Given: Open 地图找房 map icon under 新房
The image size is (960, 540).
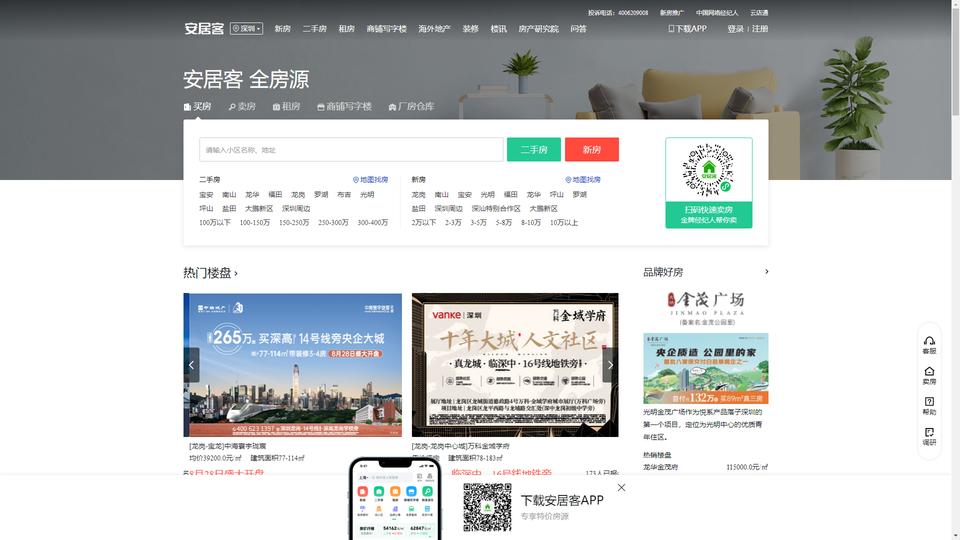Looking at the screenshot, I should tap(583, 180).
